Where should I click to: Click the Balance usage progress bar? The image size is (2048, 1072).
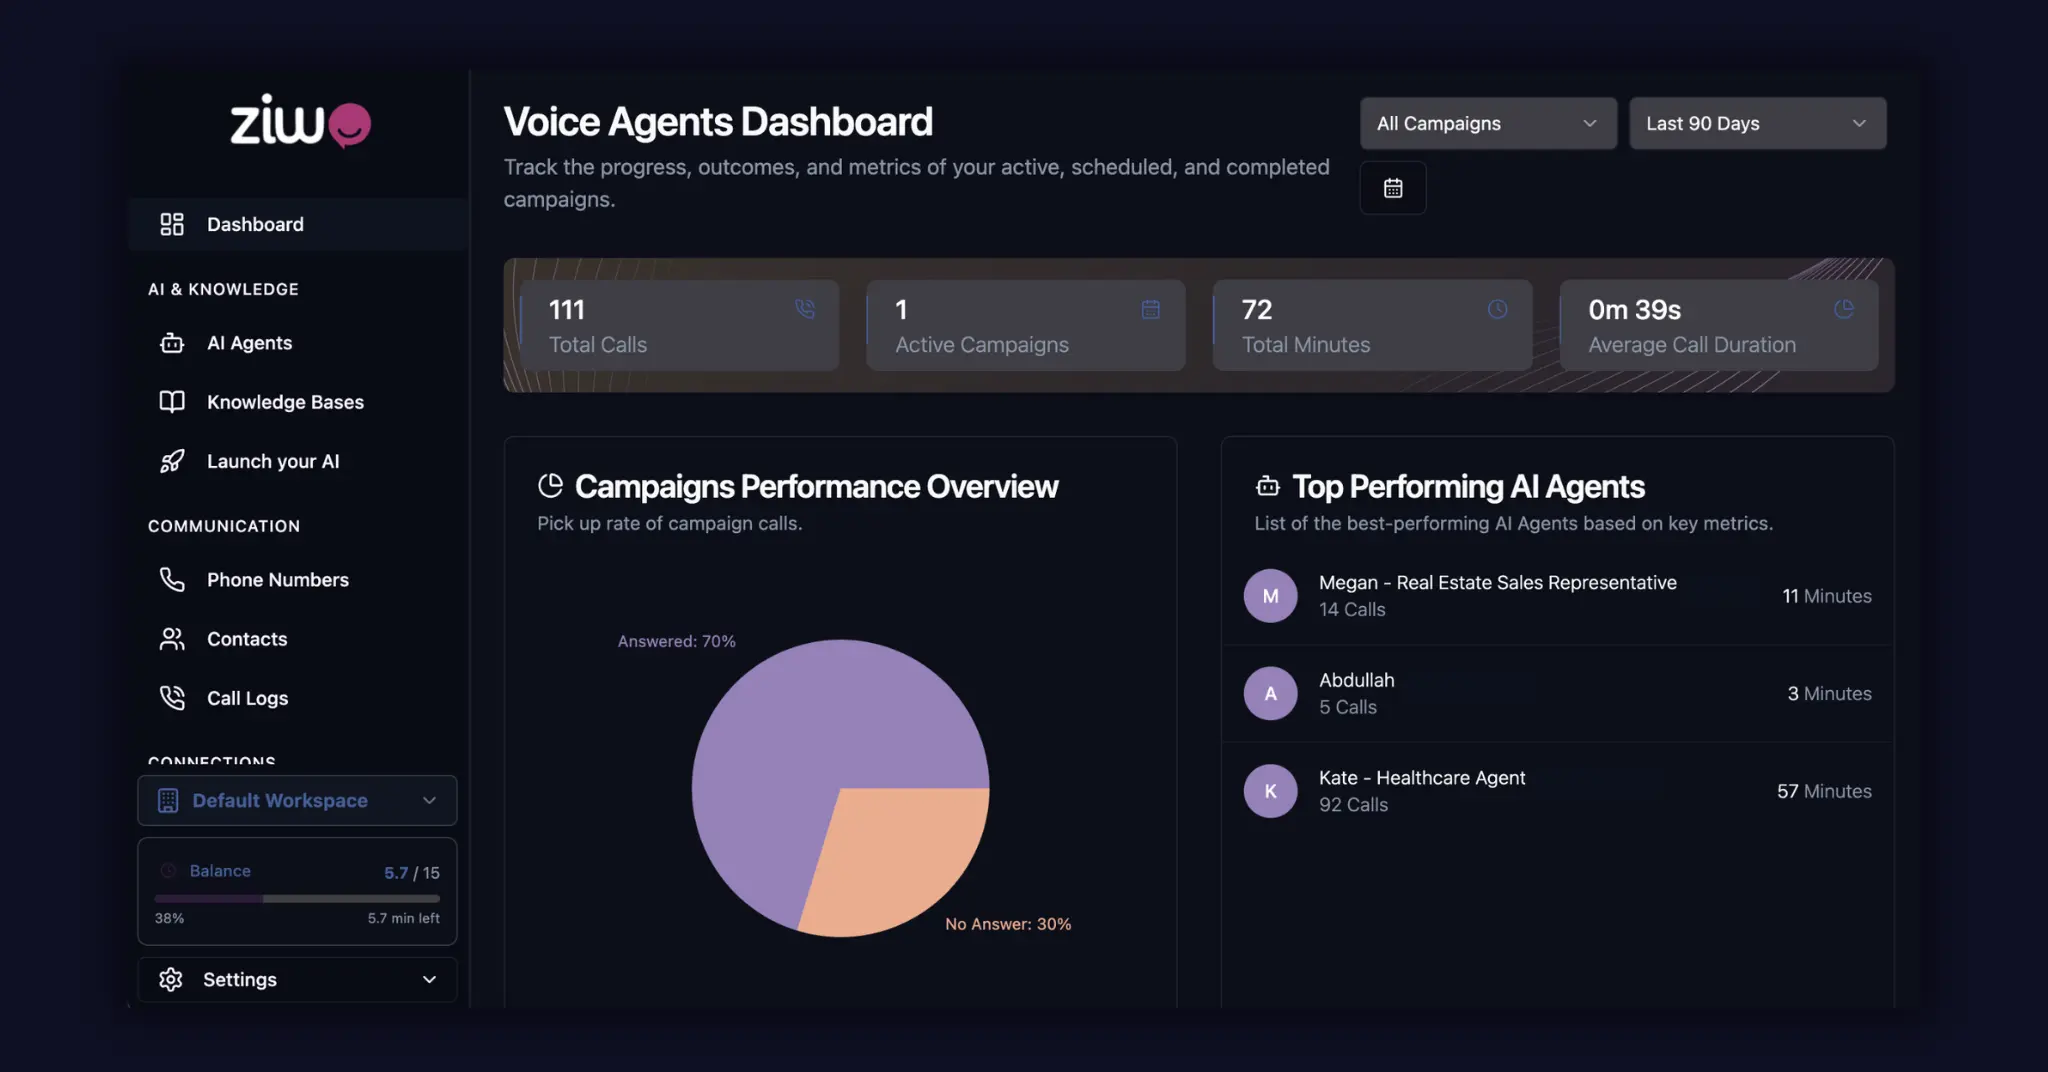coord(297,898)
